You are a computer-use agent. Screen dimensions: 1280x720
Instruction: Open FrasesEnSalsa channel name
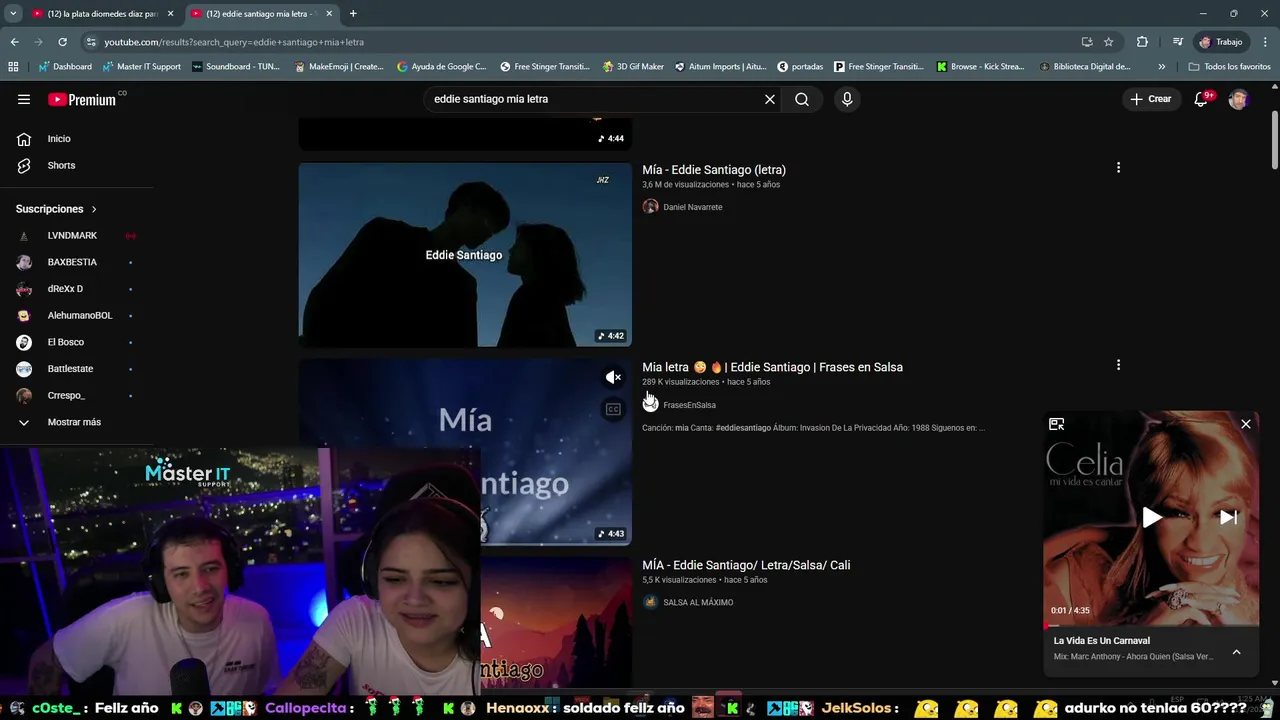pyautogui.click(x=689, y=405)
